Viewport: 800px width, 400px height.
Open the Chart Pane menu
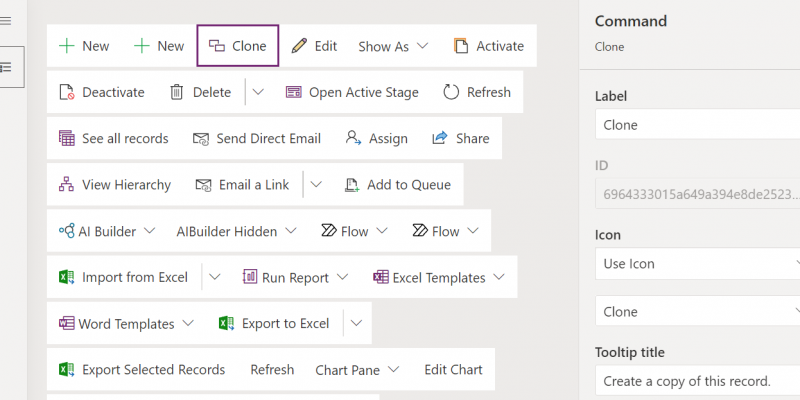point(357,370)
